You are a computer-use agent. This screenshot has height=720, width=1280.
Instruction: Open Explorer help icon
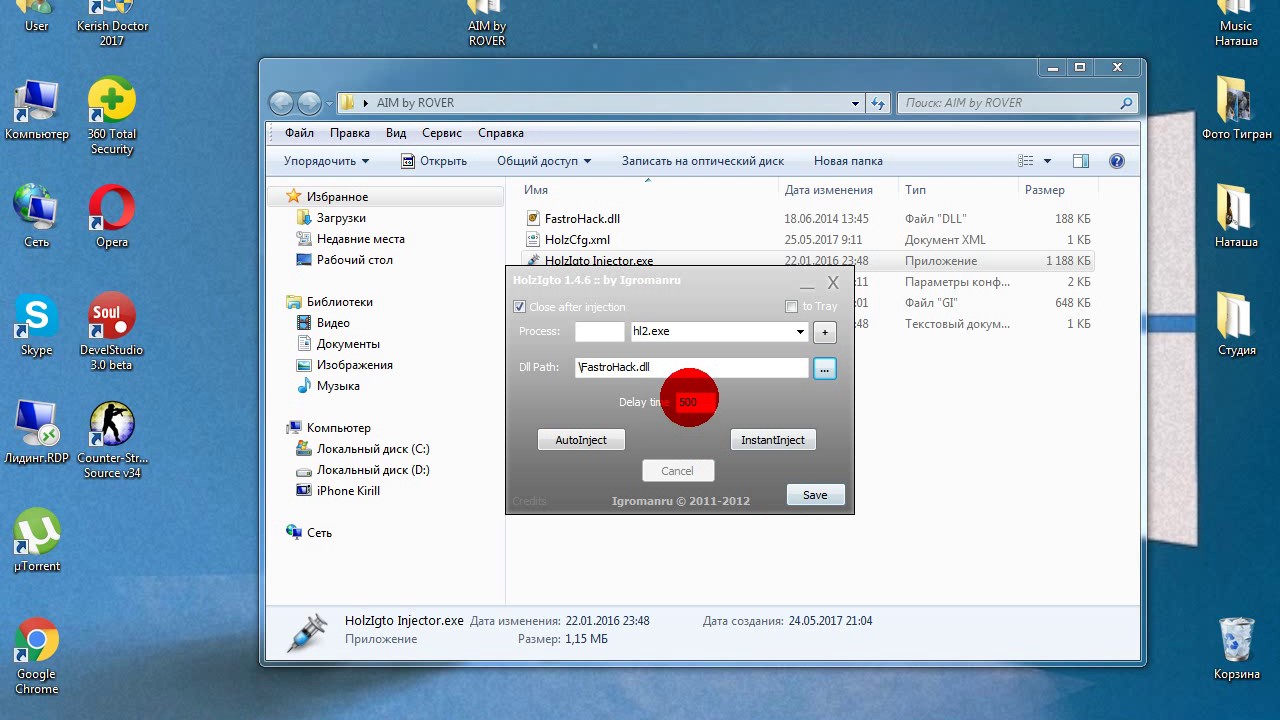coord(1117,161)
